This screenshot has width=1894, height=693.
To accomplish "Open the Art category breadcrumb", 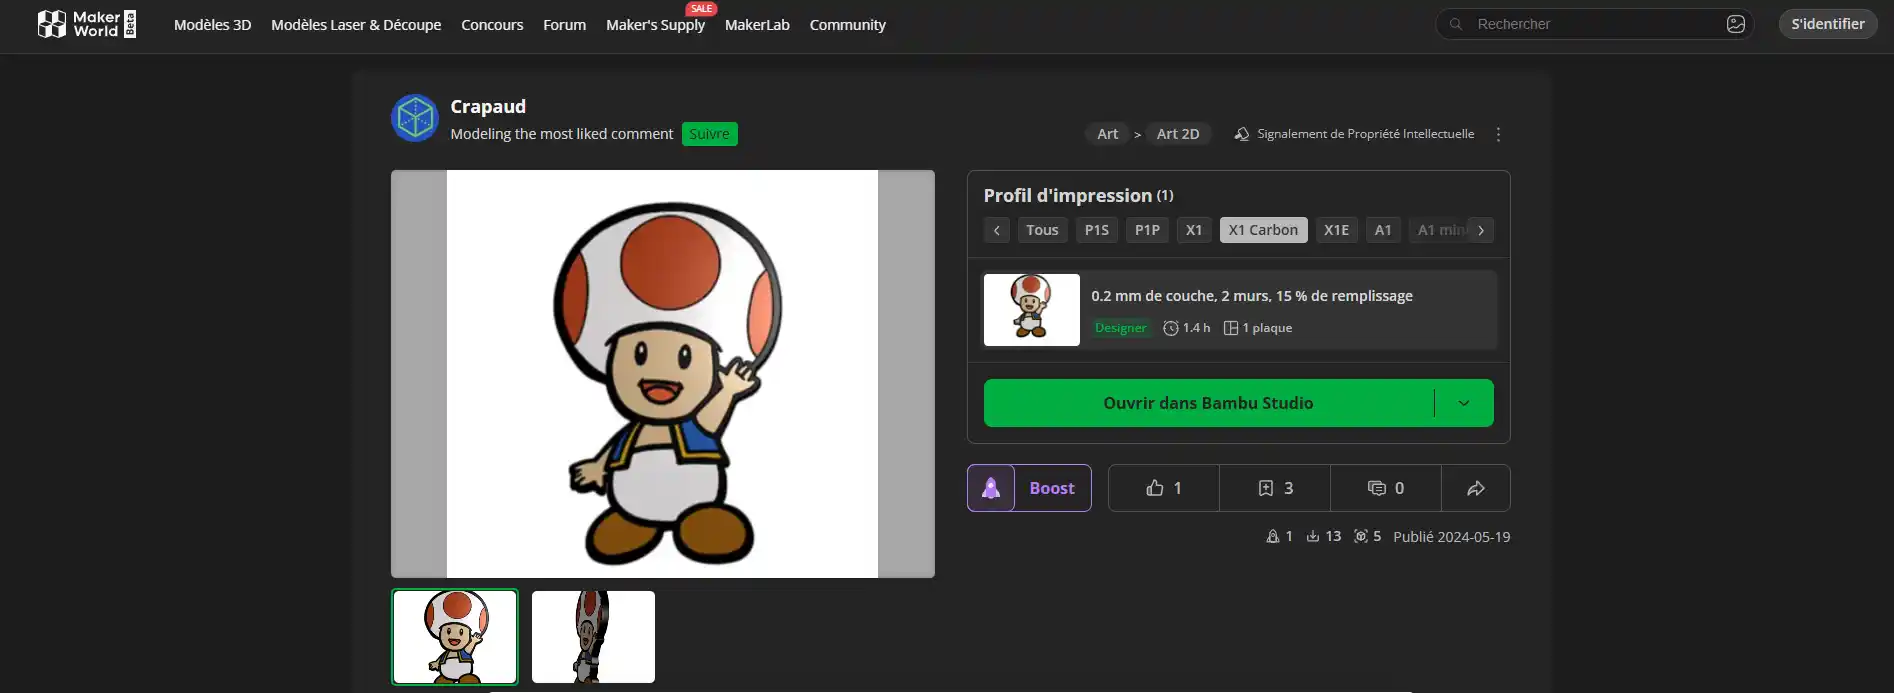I will pyautogui.click(x=1107, y=134).
